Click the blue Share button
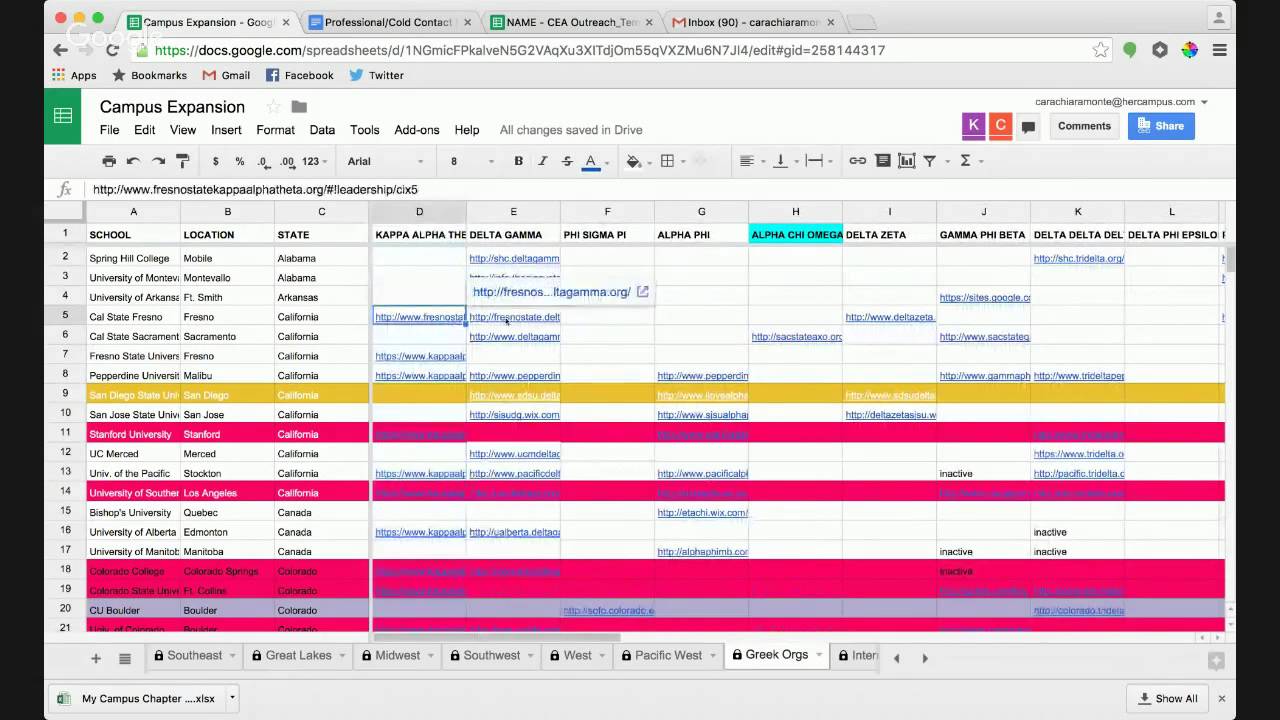 click(x=1161, y=126)
